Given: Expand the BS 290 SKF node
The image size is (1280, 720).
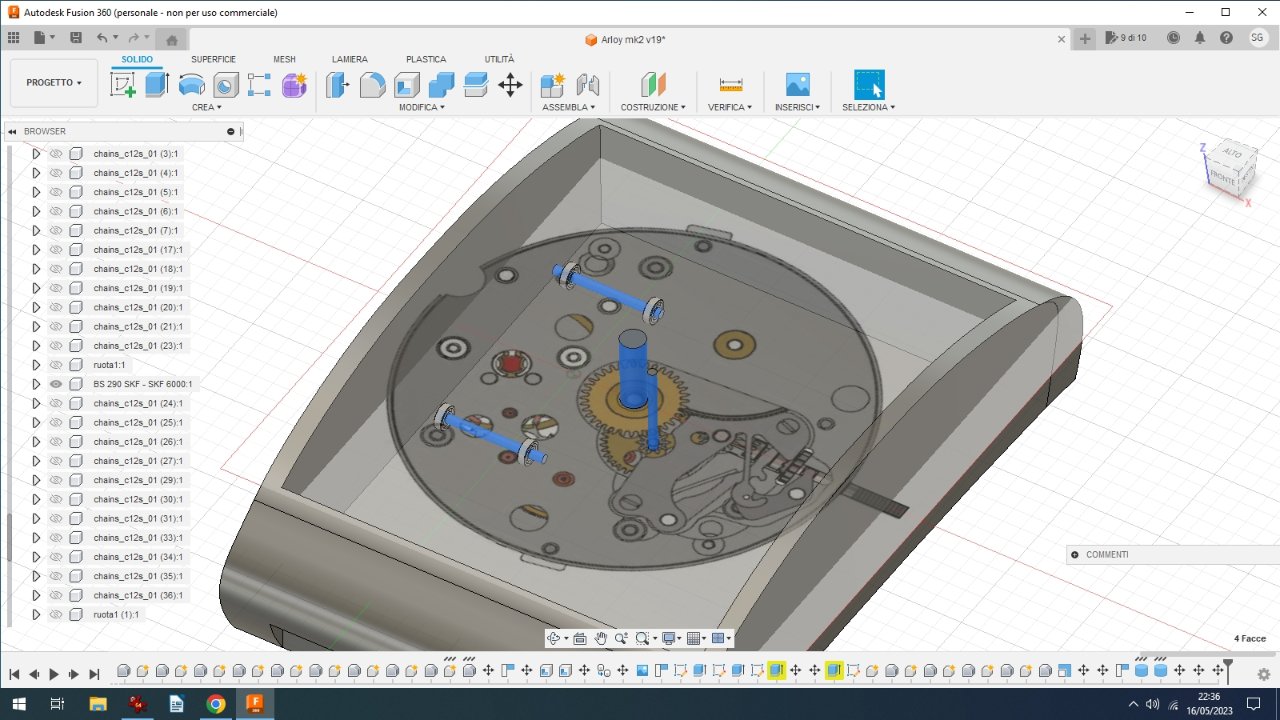Looking at the screenshot, I should 36,384.
